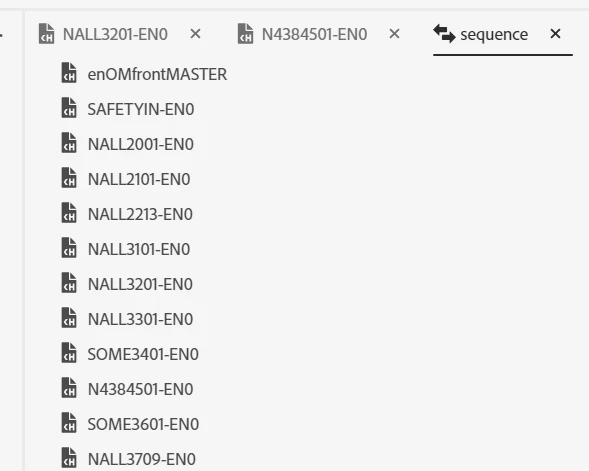This screenshot has width=589, height=471.
Task: Select NALL3101-EN0 topic entry
Action: tap(139, 249)
